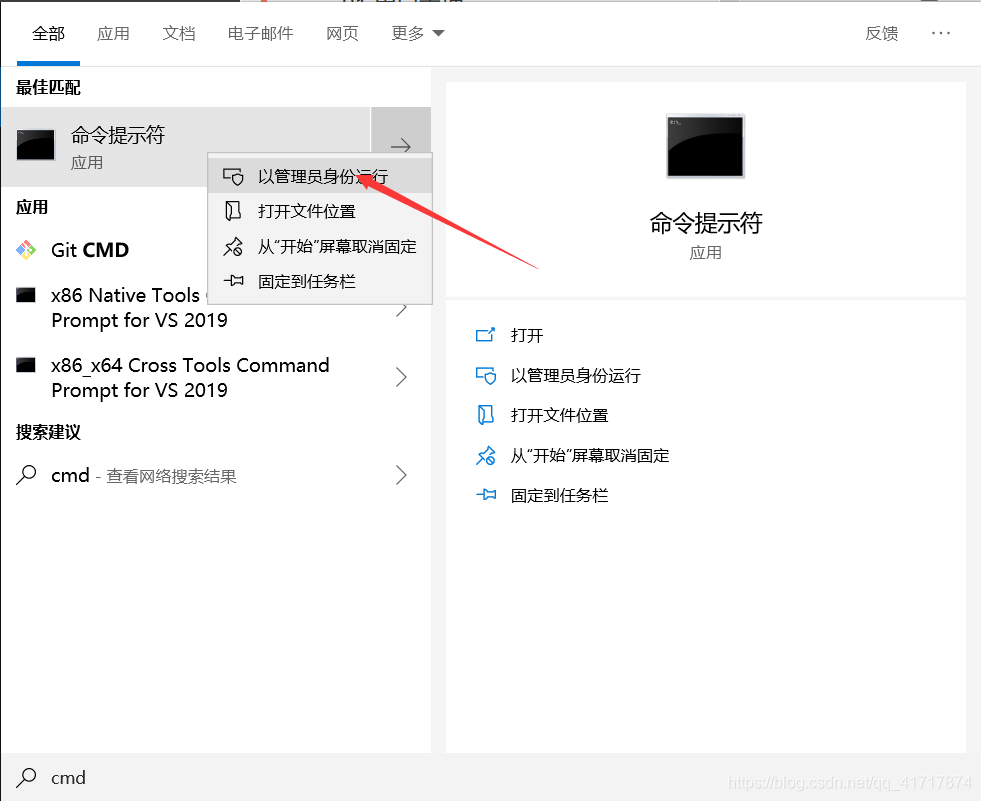Open x86 Native Tools Prompt for VS 2019
This screenshot has height=801, width=981.
point(139,307)
